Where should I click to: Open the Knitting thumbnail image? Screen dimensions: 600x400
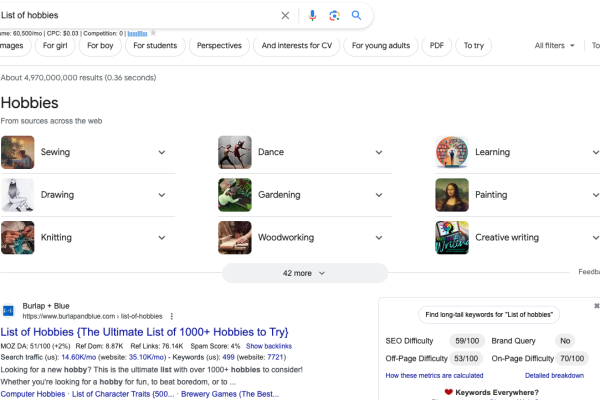18,238
